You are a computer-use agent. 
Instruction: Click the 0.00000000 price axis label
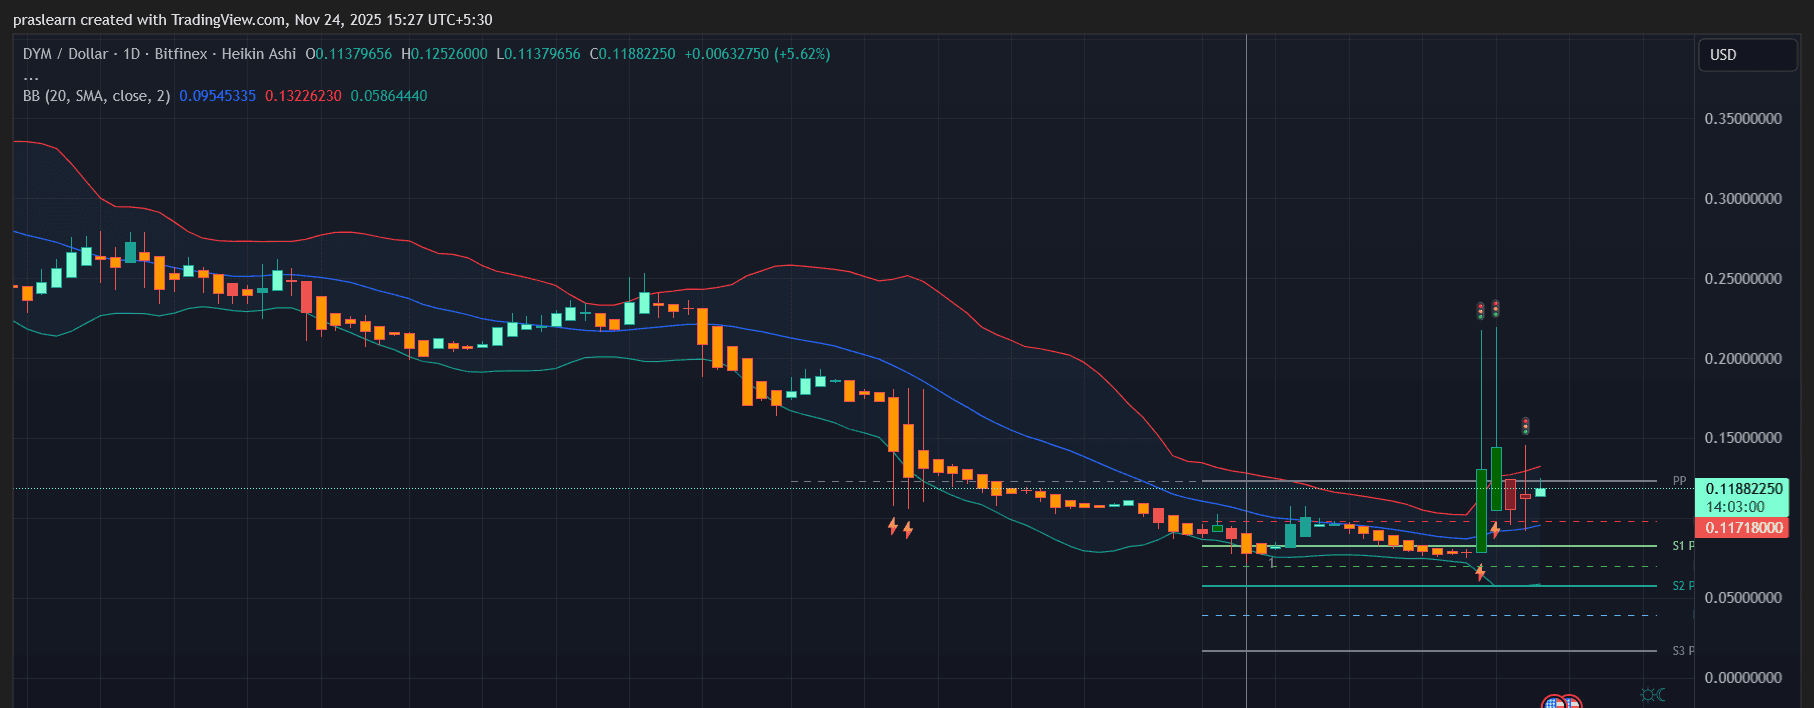[1743, 678]
